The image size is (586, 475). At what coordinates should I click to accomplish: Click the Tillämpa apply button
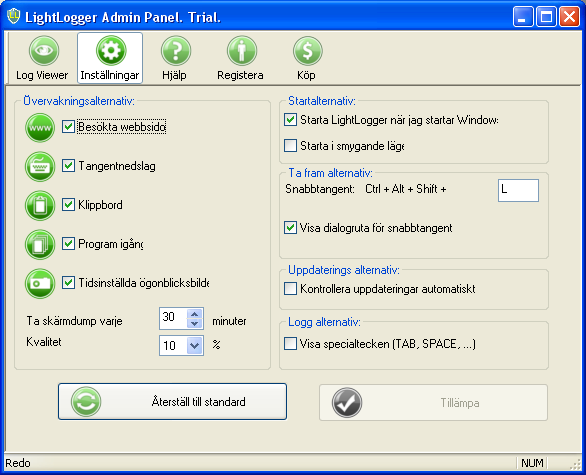point(434,402)
